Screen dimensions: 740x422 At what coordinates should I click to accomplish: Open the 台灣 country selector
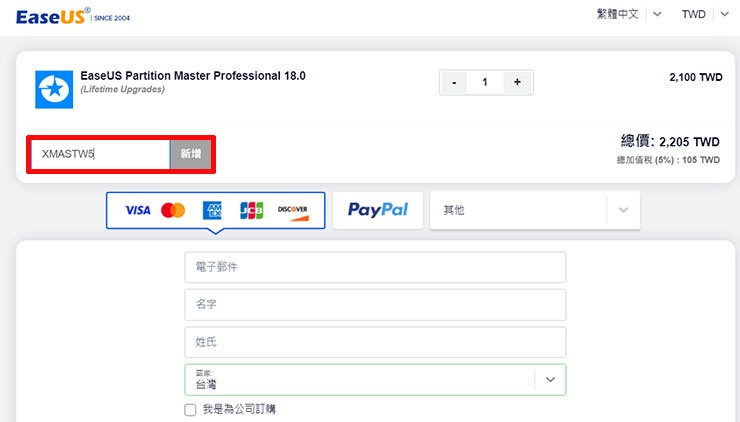tap(375, 379)
